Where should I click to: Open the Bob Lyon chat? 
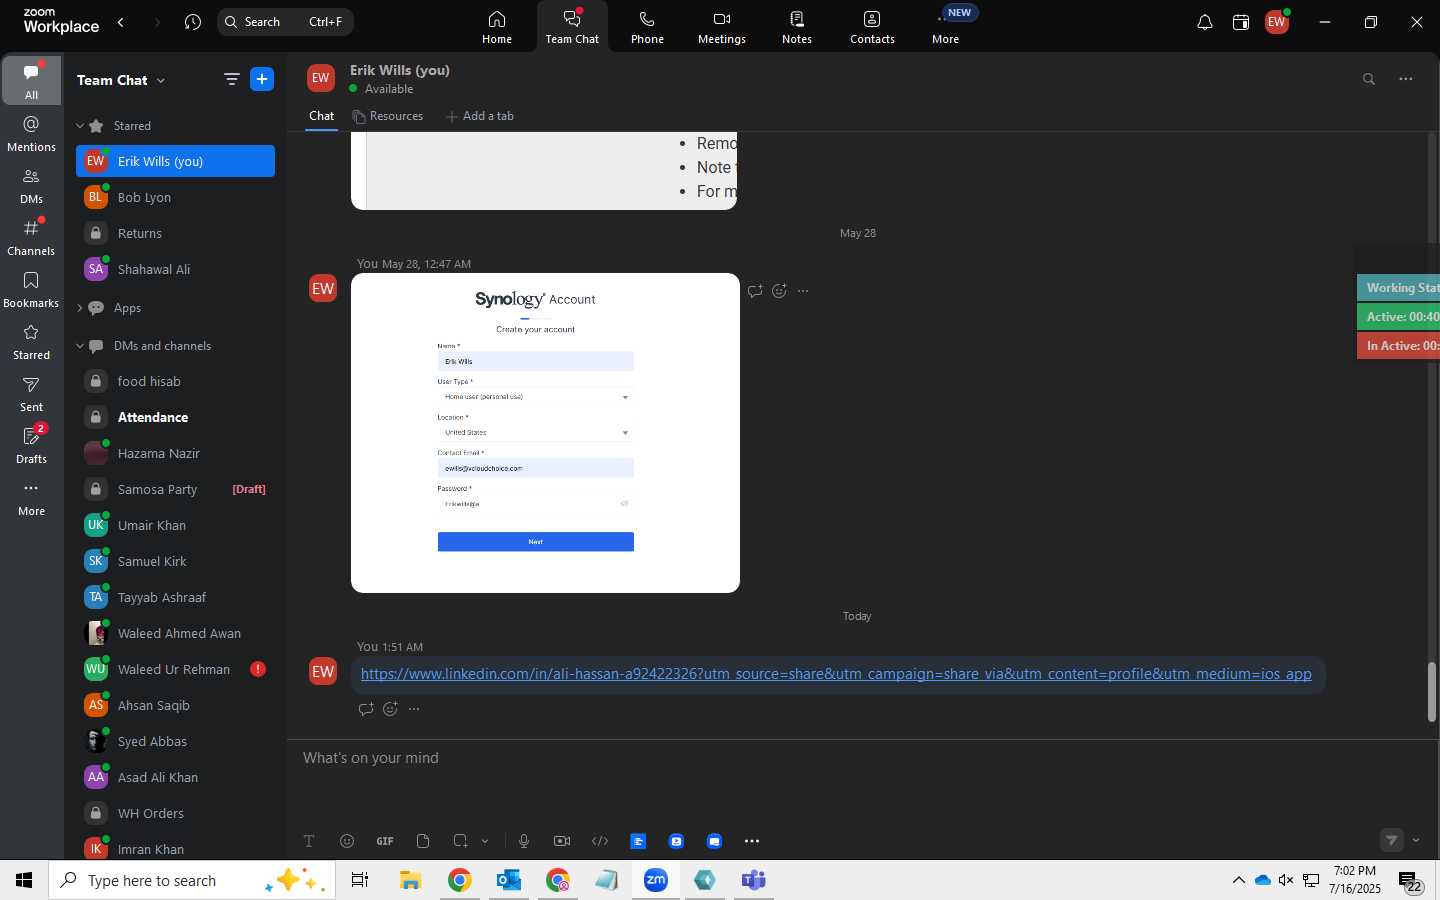175,197
